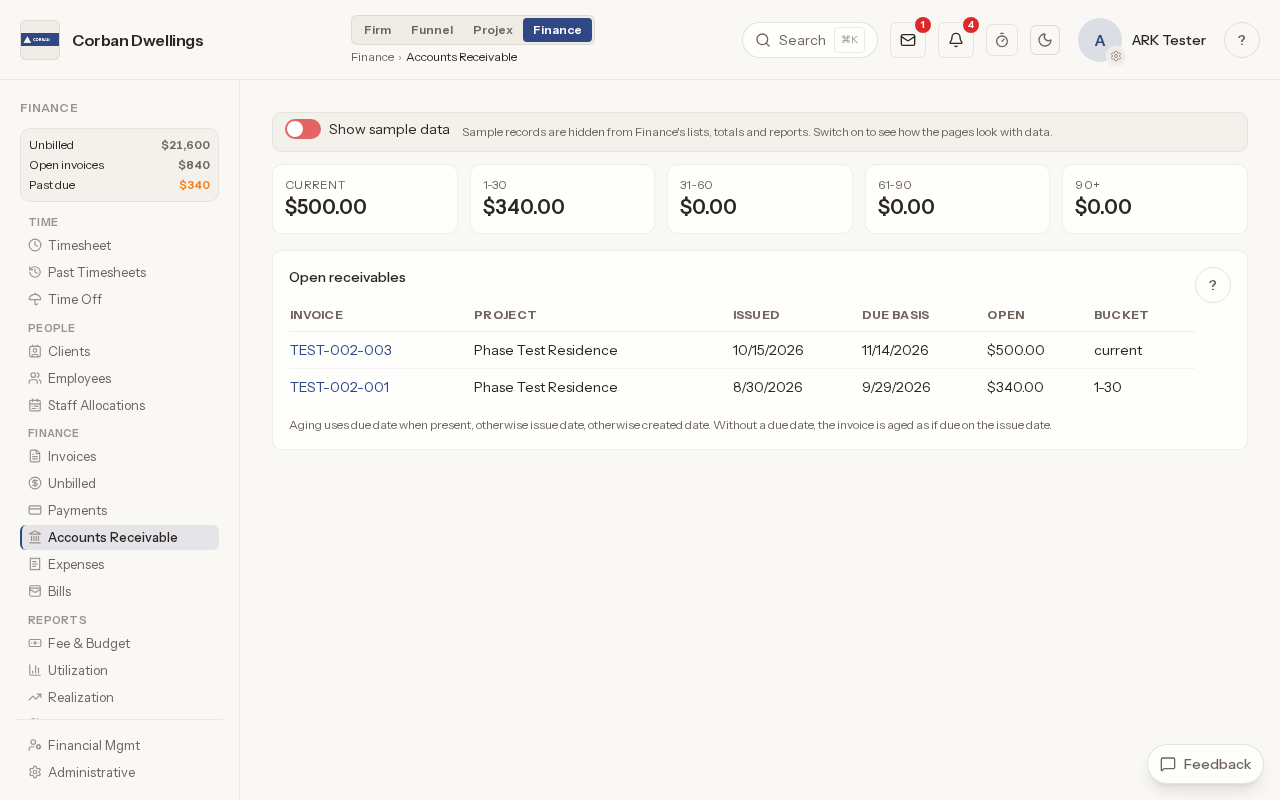
Task: Select Accounts Receivable in the sidebar
Action: pyautogui.click(x=119, y=537)
